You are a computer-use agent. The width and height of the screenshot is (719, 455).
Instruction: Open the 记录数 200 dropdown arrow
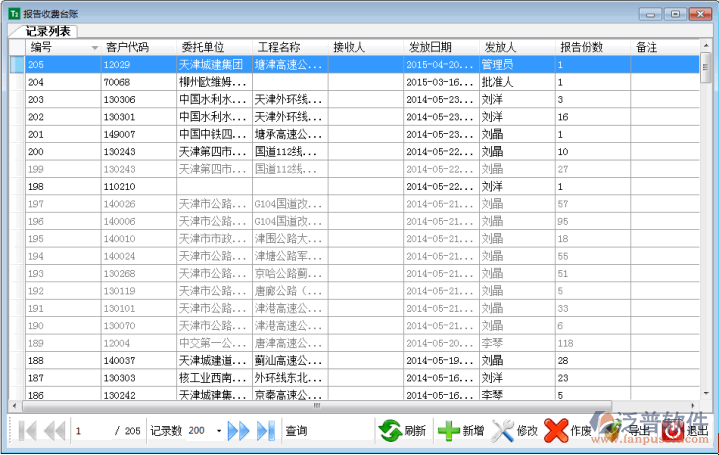click(219, 431)
